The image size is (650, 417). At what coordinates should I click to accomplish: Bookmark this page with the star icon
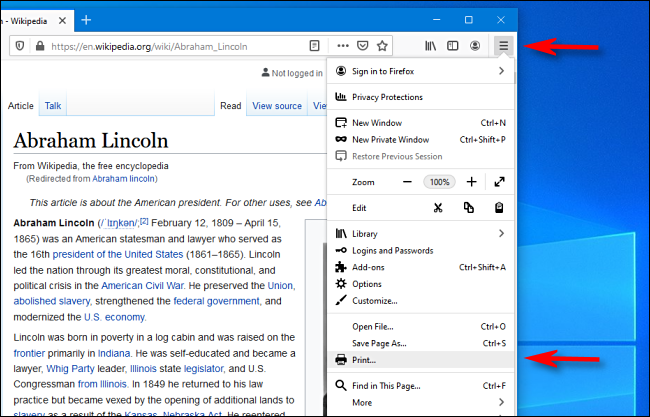382,46
